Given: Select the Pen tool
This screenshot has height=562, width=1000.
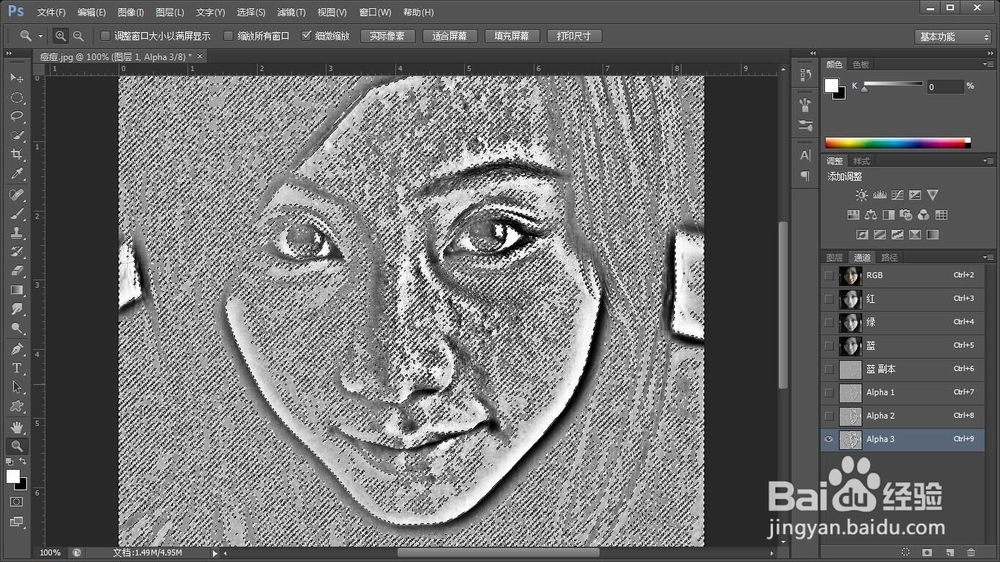Looking at the screenshot, I should [17, 349].
